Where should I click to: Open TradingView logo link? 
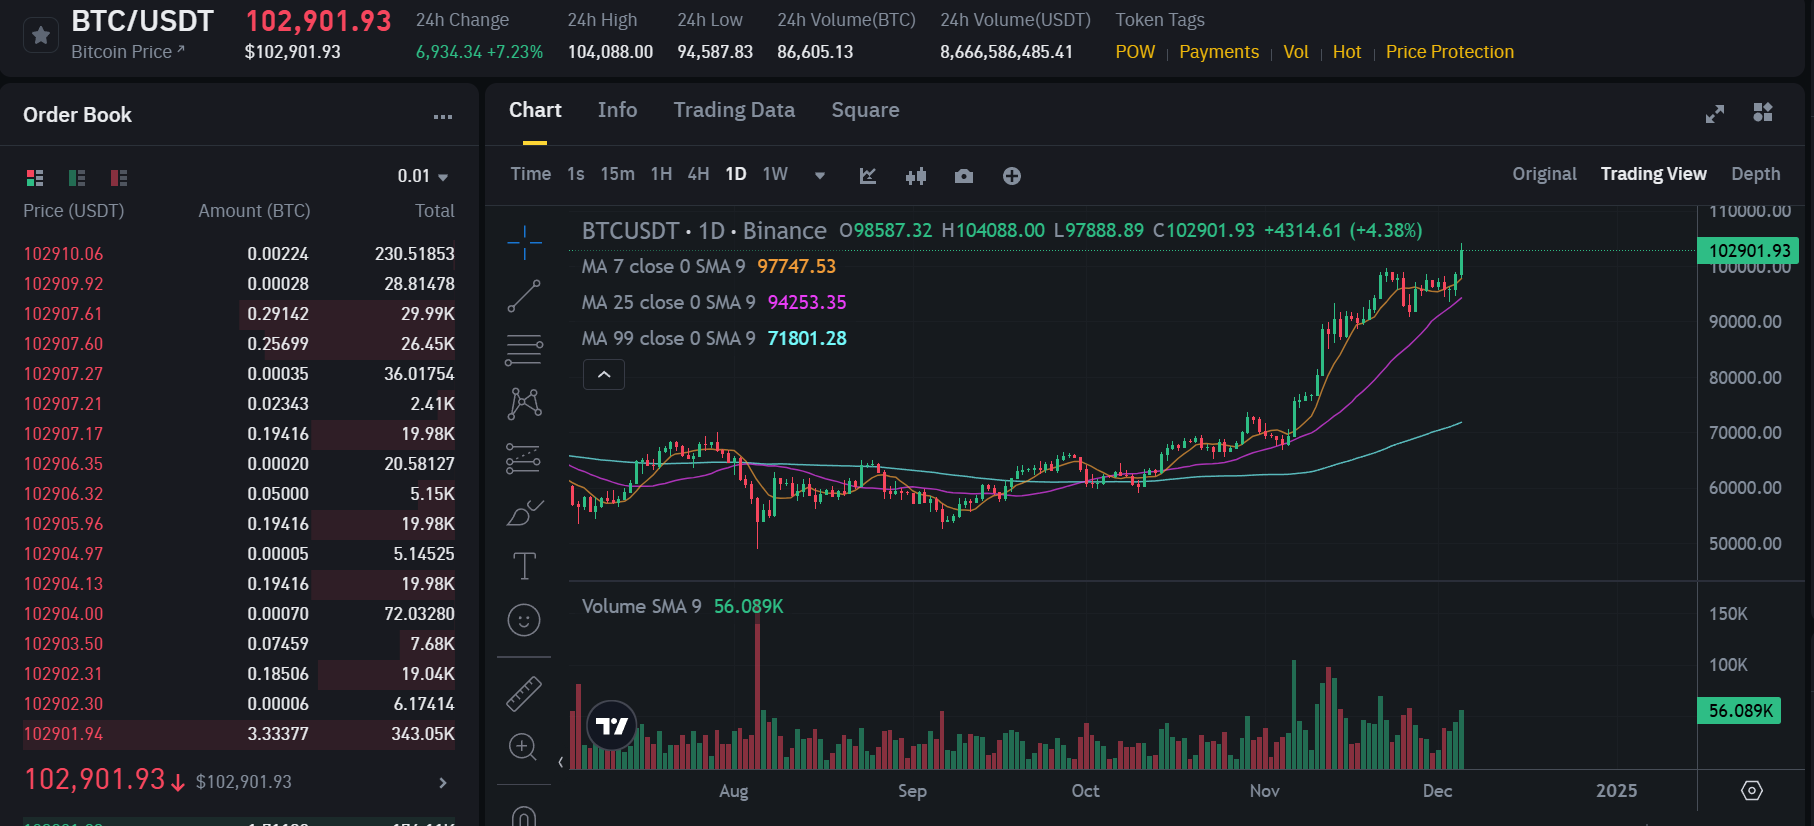(x=612, y=725)
